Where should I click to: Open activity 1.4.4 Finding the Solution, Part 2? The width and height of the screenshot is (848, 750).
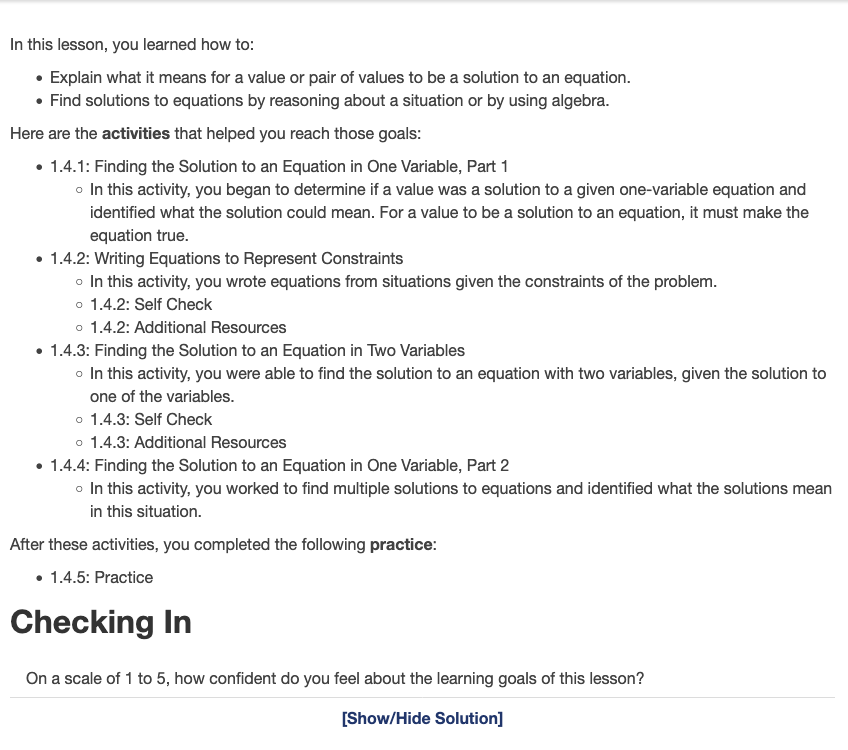(x=279, y=465)
